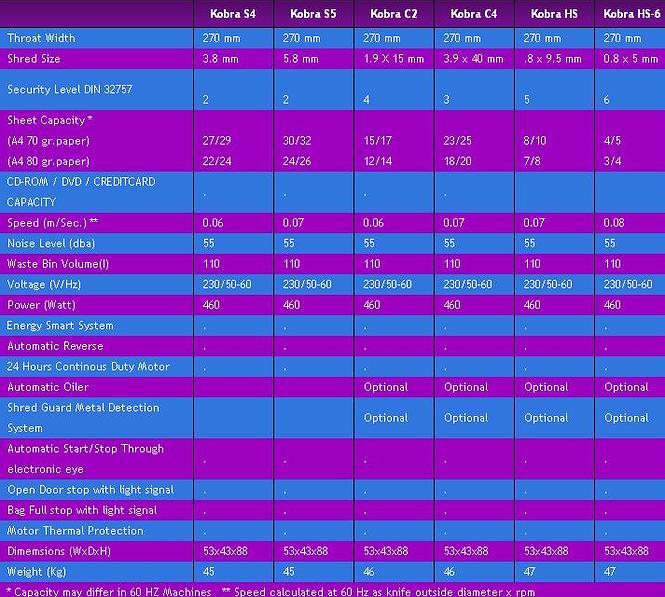Image resolution: width=665 pixels, height=597 pixels.
Task: Select the Shred Size row label
Action: (34, 58)
